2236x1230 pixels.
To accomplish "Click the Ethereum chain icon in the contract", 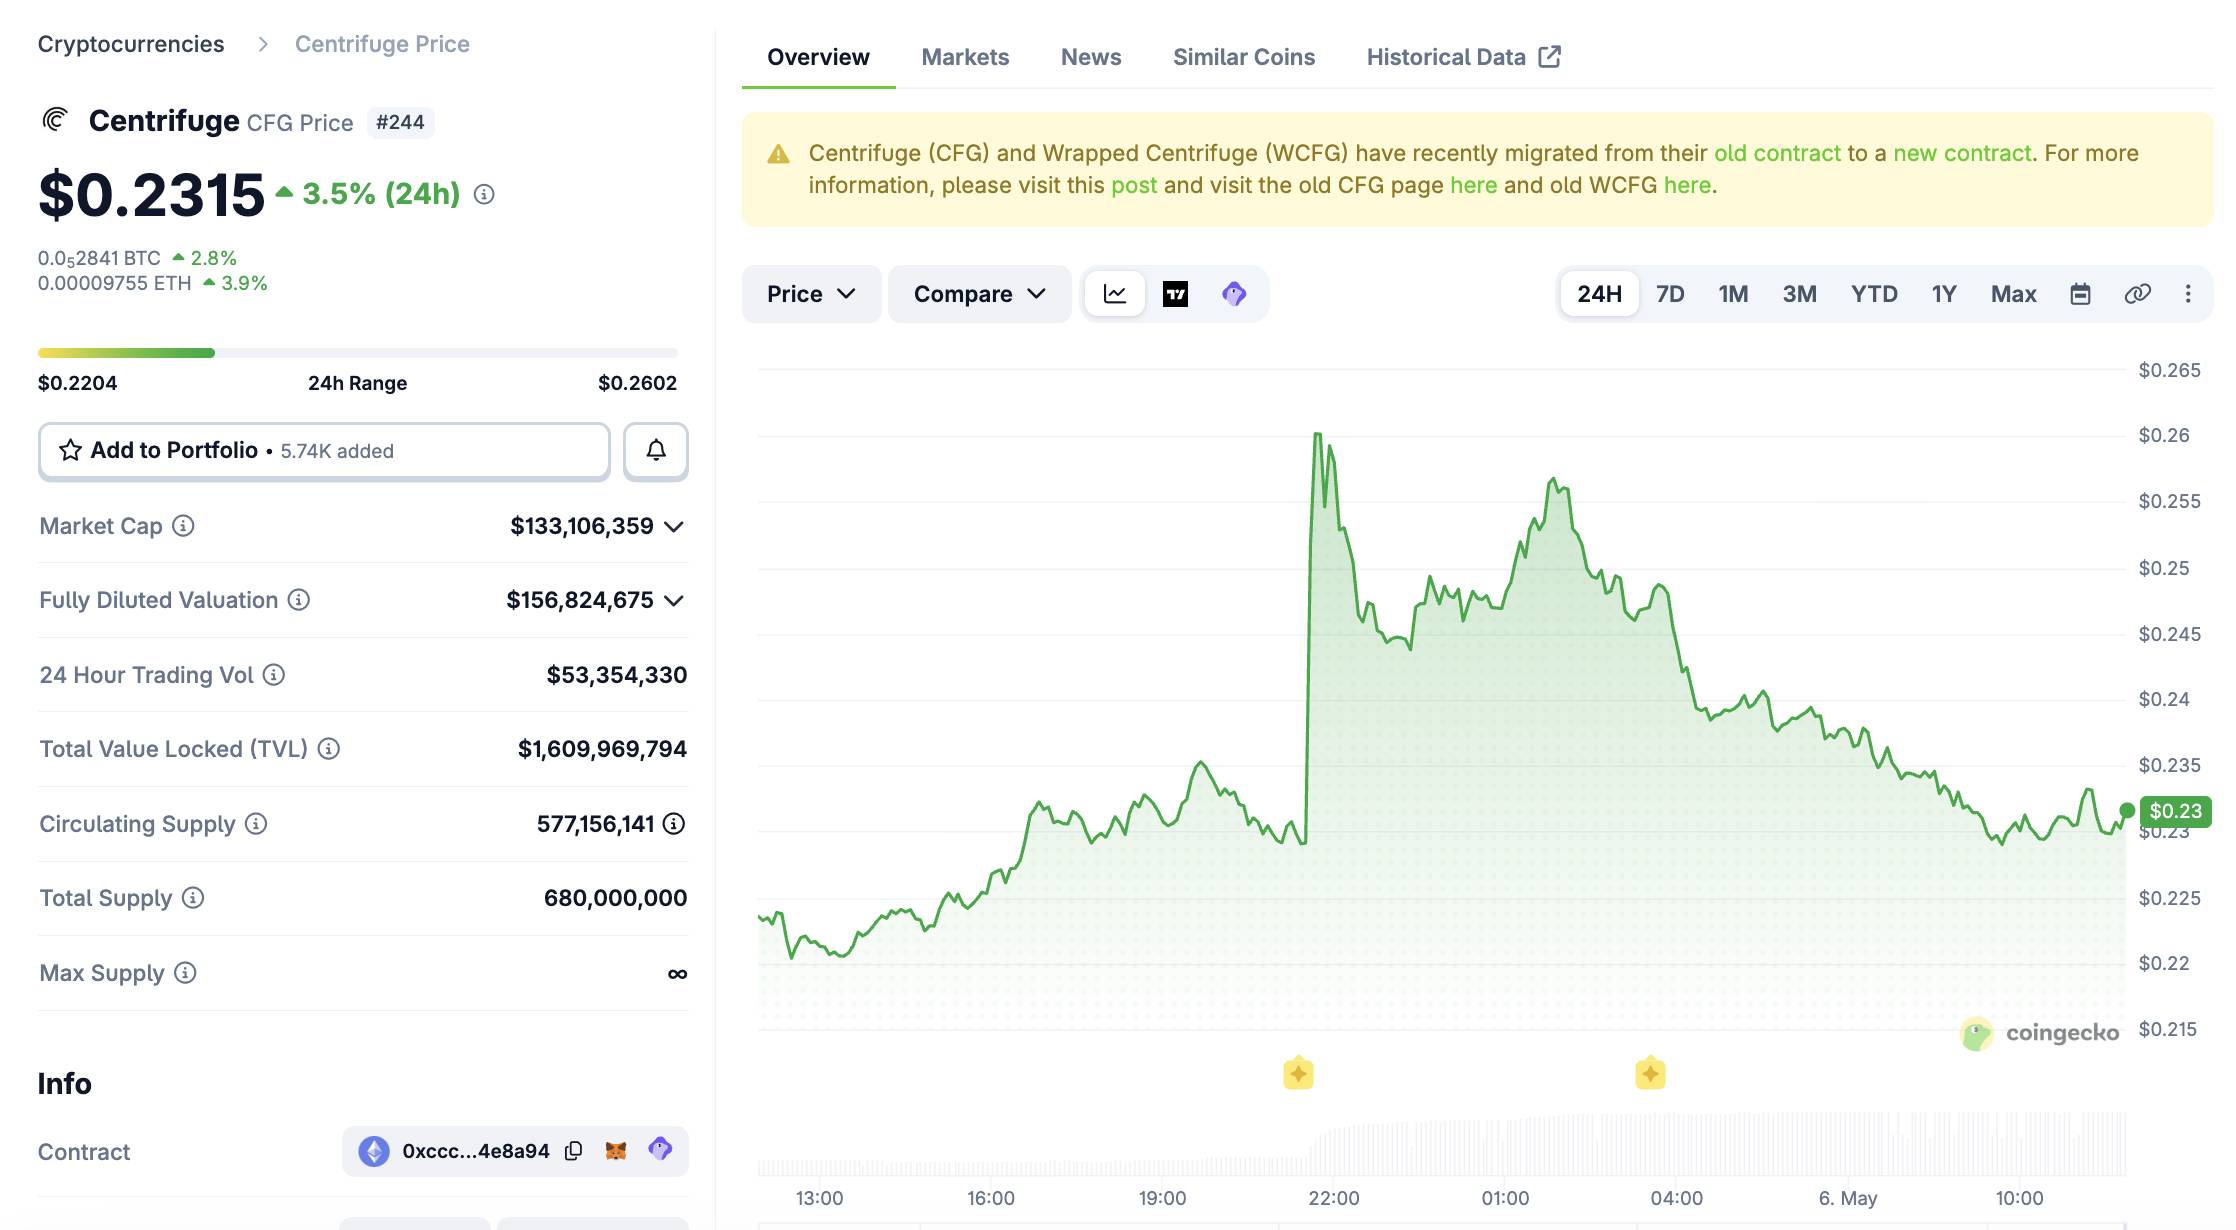I will tap(374, 1151).
